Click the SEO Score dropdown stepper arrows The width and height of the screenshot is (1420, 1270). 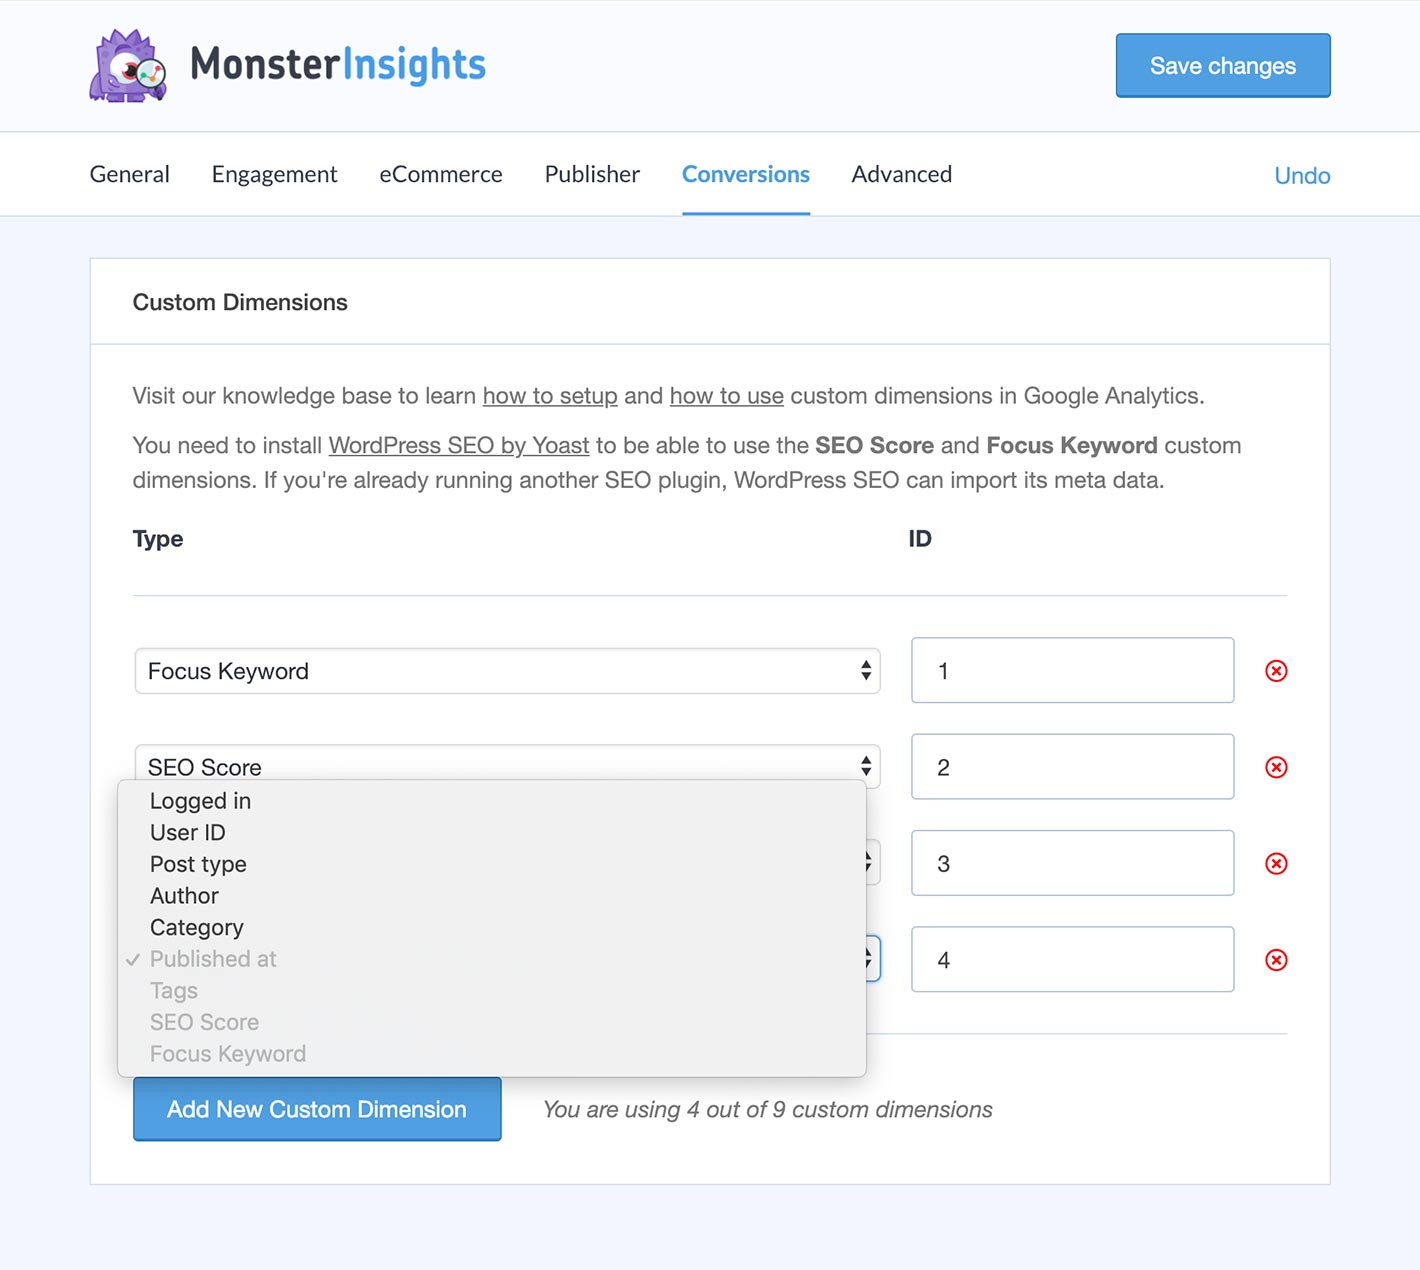[864, 767]
